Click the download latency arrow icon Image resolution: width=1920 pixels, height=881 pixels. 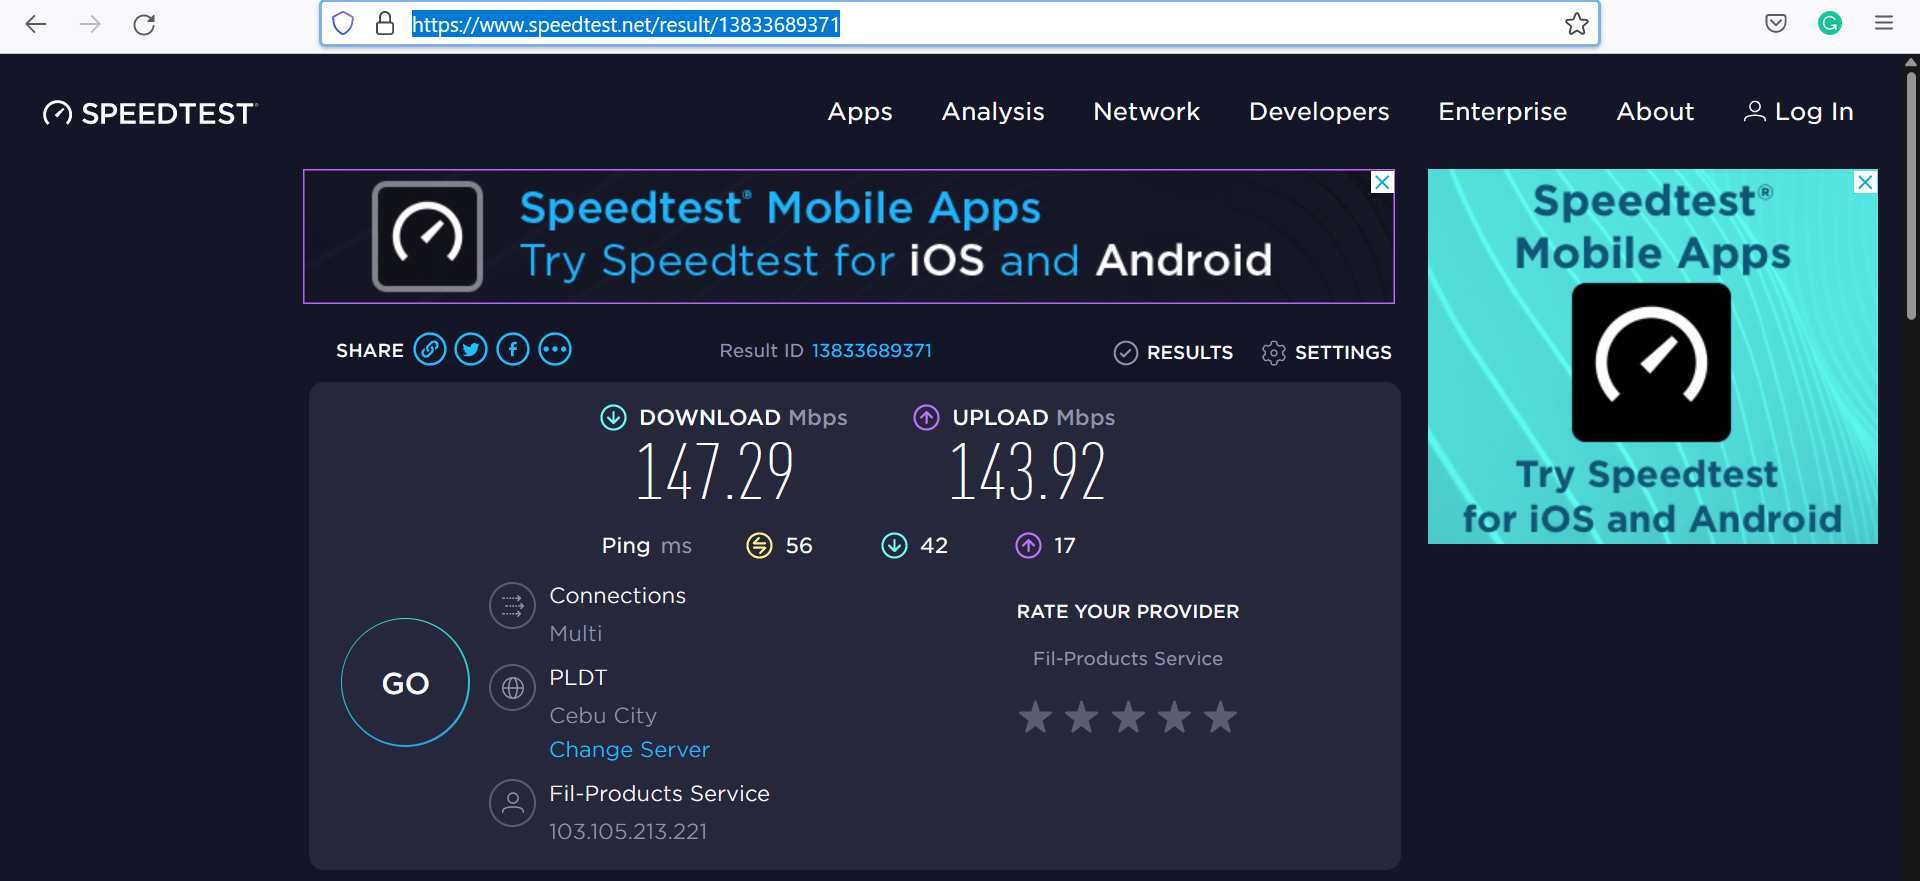[894, 545]
